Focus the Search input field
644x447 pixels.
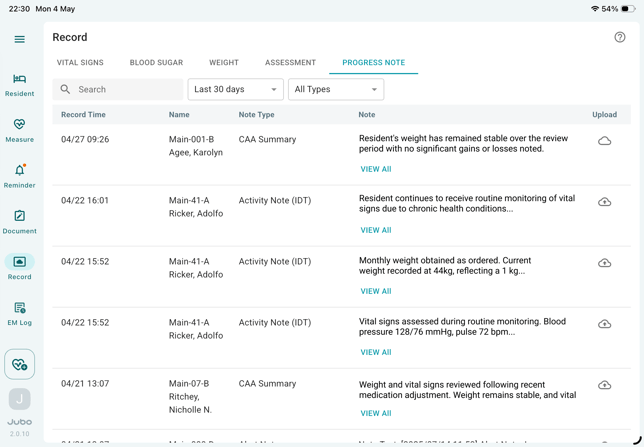click(x=118, y=89)
